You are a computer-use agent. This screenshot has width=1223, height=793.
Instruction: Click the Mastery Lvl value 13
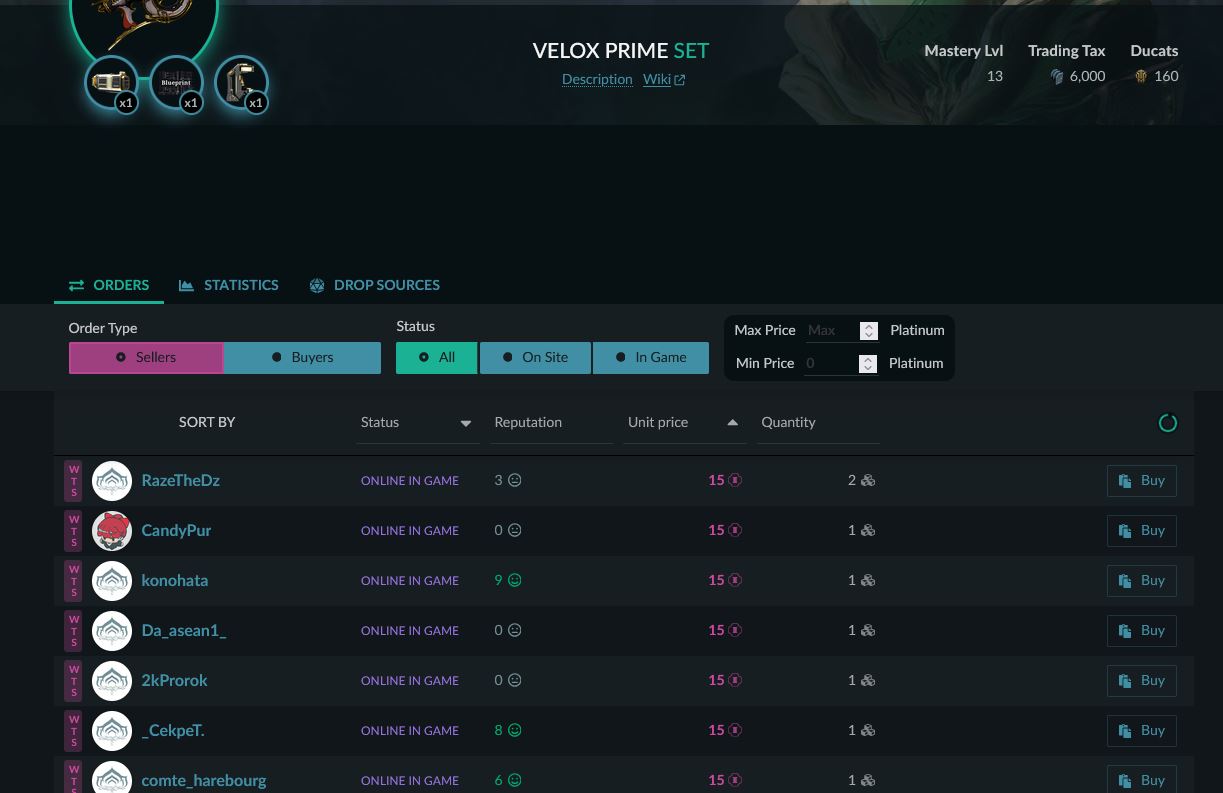click(994, 76)
